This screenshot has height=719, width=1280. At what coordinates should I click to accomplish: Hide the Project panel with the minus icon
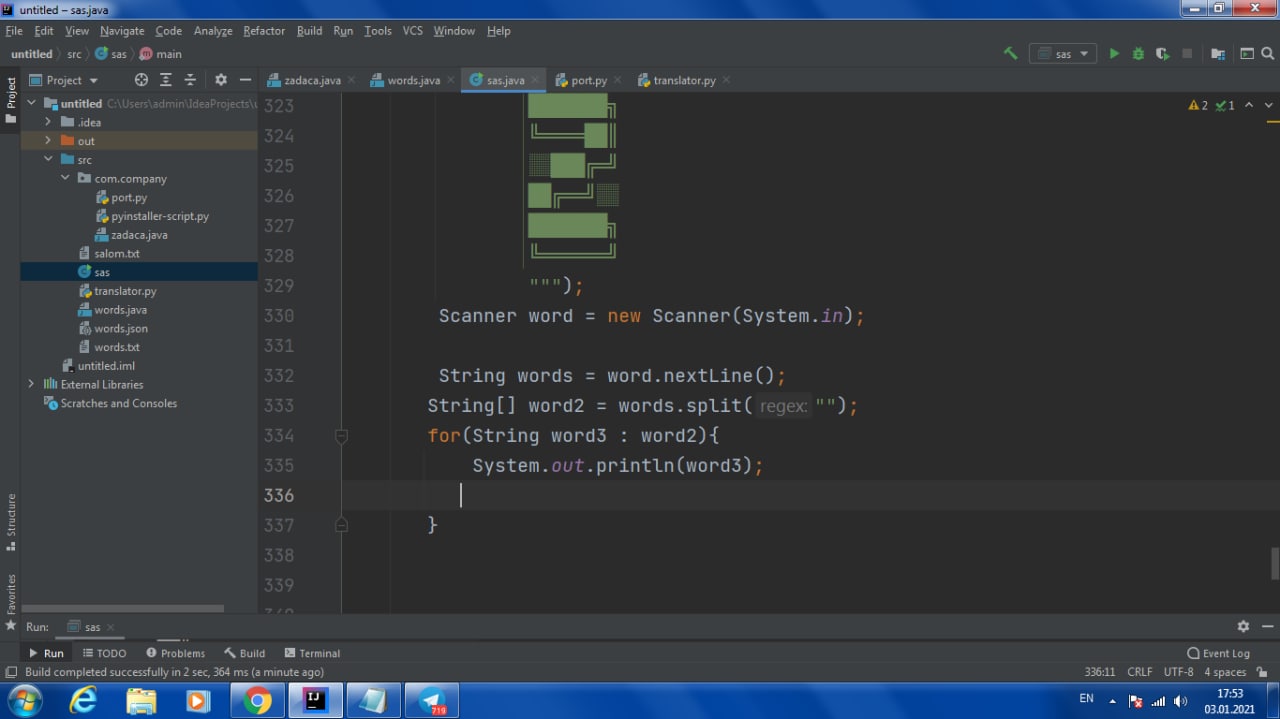point(245,80)
